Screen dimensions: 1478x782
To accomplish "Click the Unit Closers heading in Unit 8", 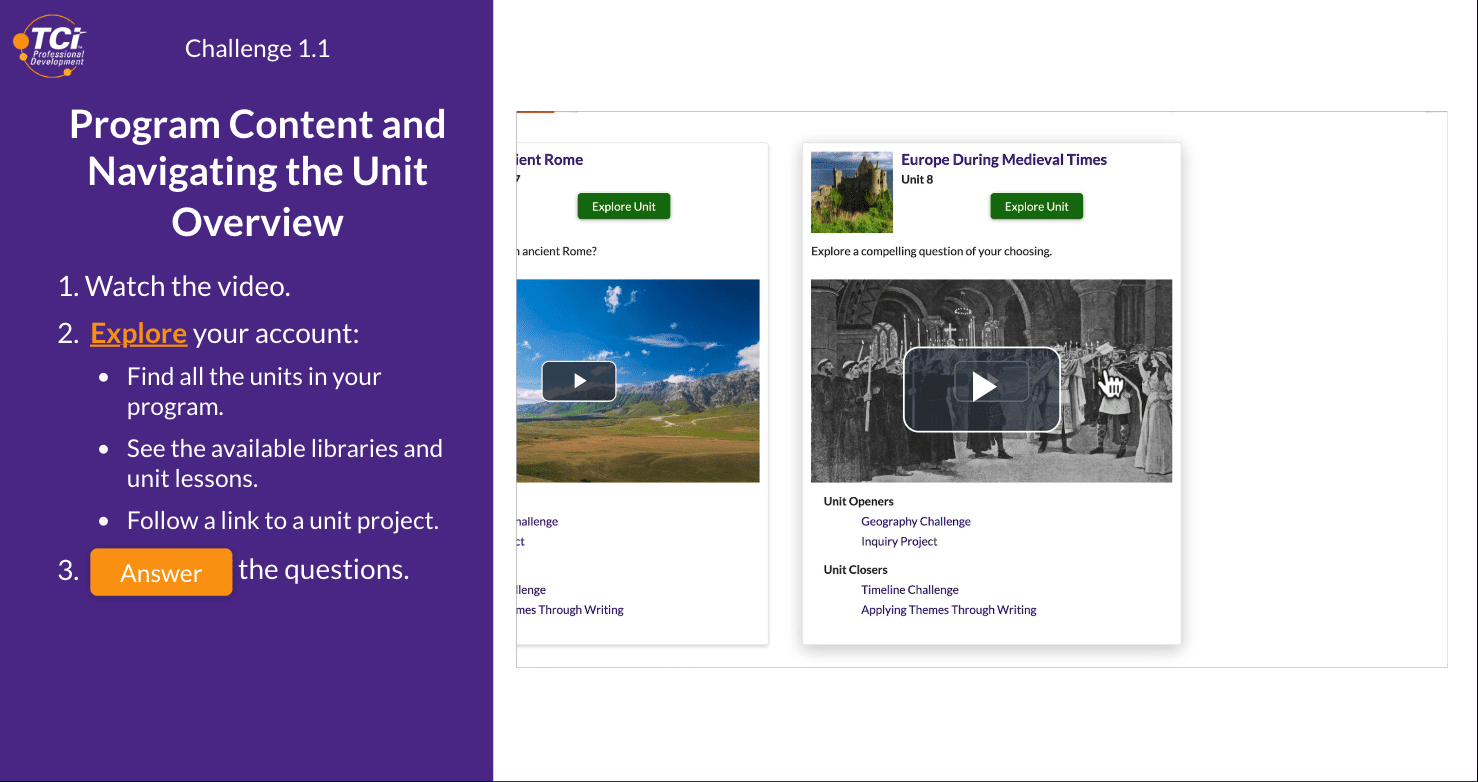I will (855, 570).
